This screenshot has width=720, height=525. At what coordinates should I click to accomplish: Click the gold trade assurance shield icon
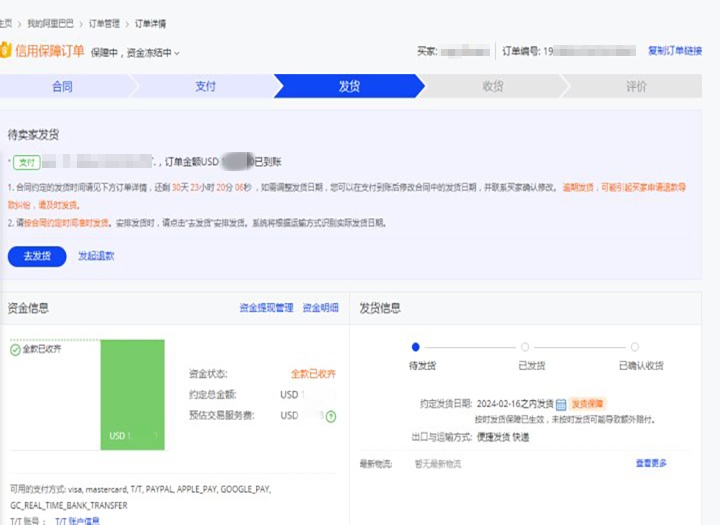(5, 50)
